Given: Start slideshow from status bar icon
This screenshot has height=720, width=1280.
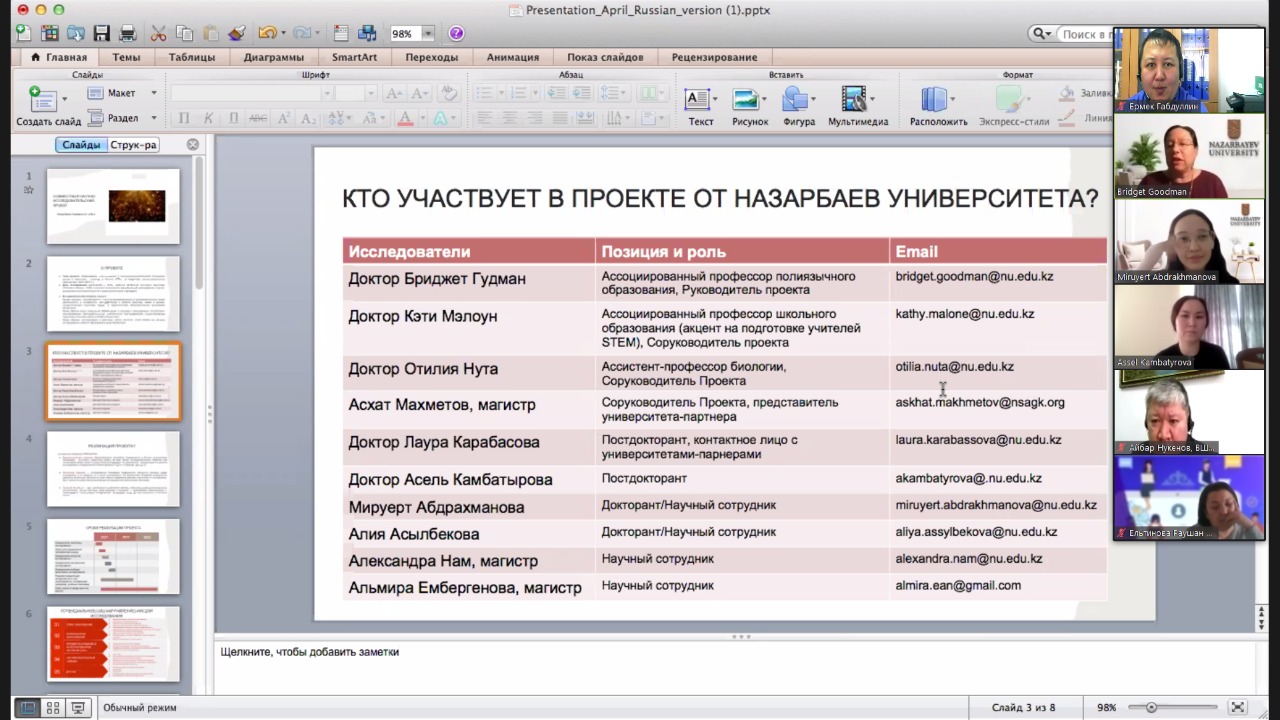Looking at the screenshot, I should pyautogui.click(x=78, y=708).
